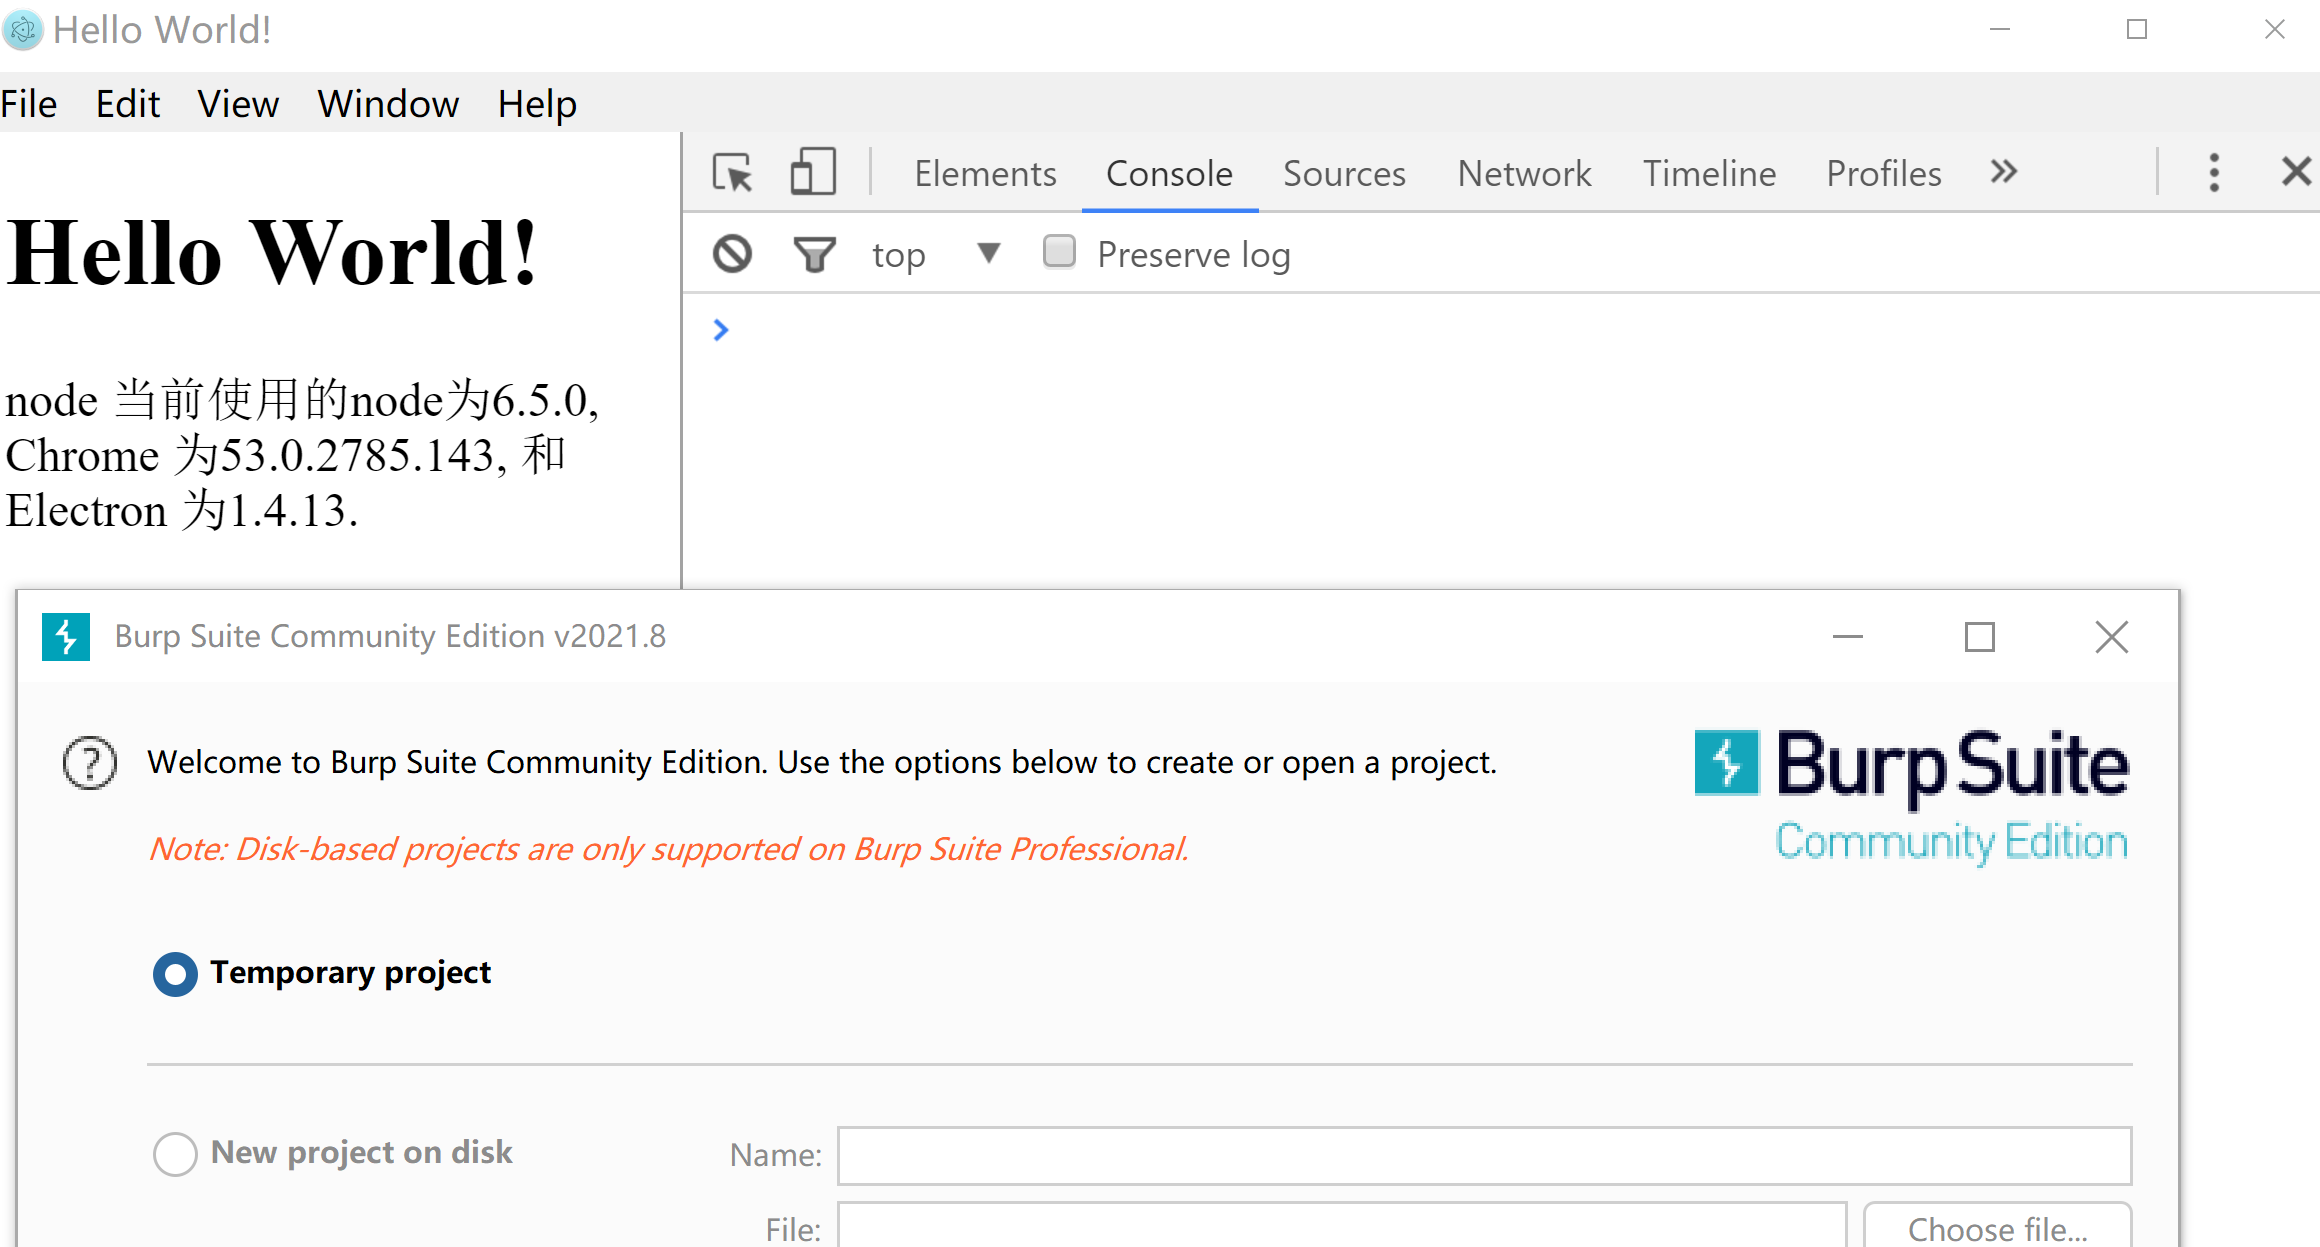Toggle the device toolbar icon

(813, 172)
